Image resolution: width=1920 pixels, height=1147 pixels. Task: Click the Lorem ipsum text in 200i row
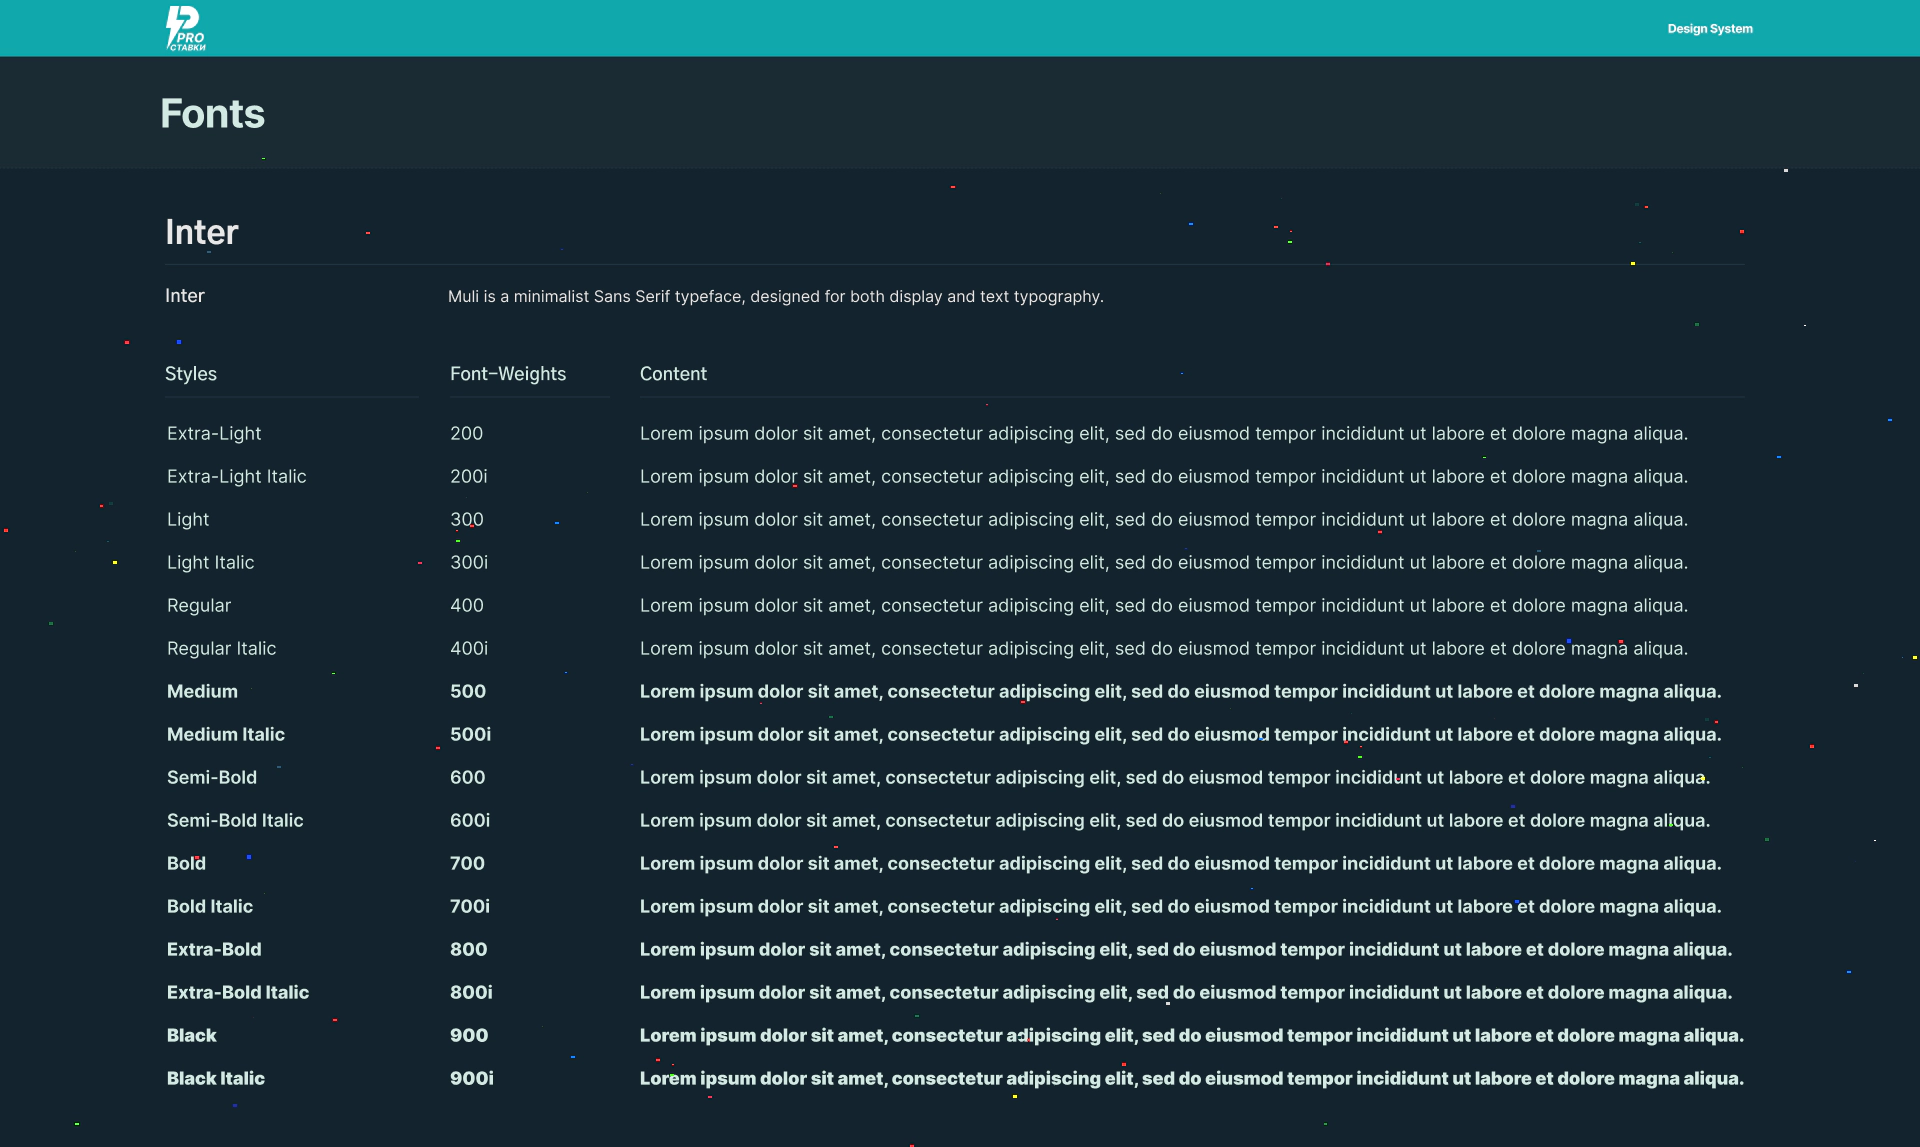click(x=1163, y=477)
